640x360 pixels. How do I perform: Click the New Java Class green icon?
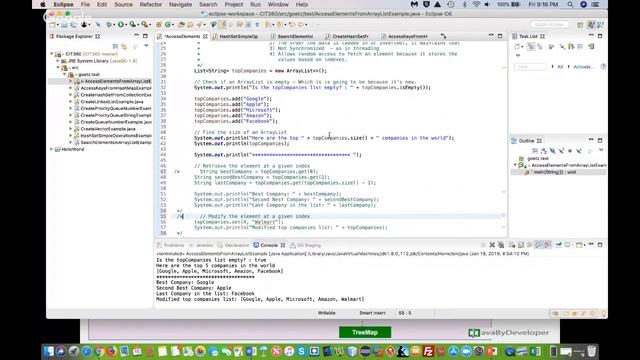pos(168,24)
